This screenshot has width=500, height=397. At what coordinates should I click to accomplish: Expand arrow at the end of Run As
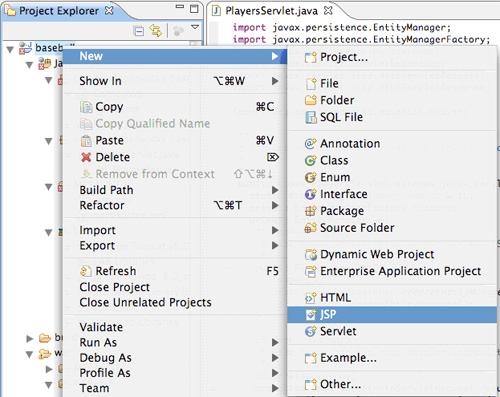[x=275, y=342]
